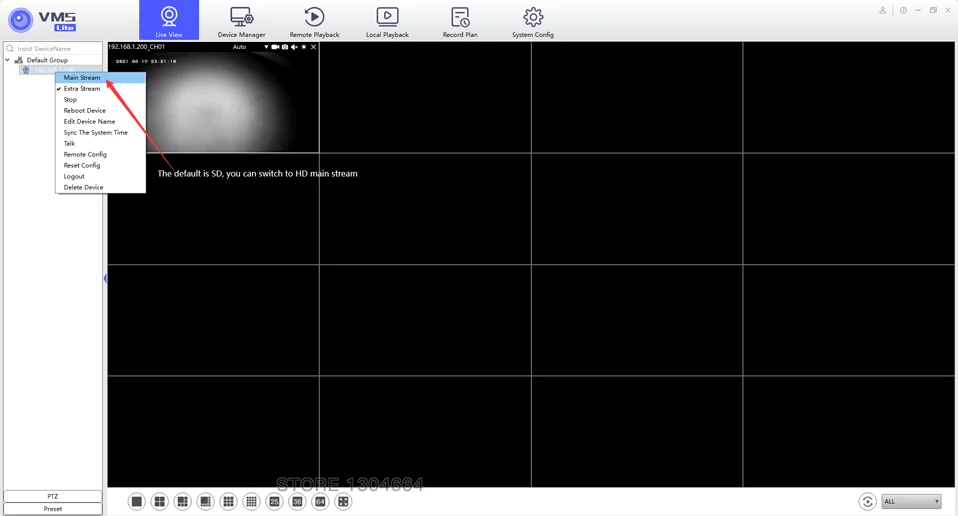
Task: Open System Config
Action: point(533,22)
